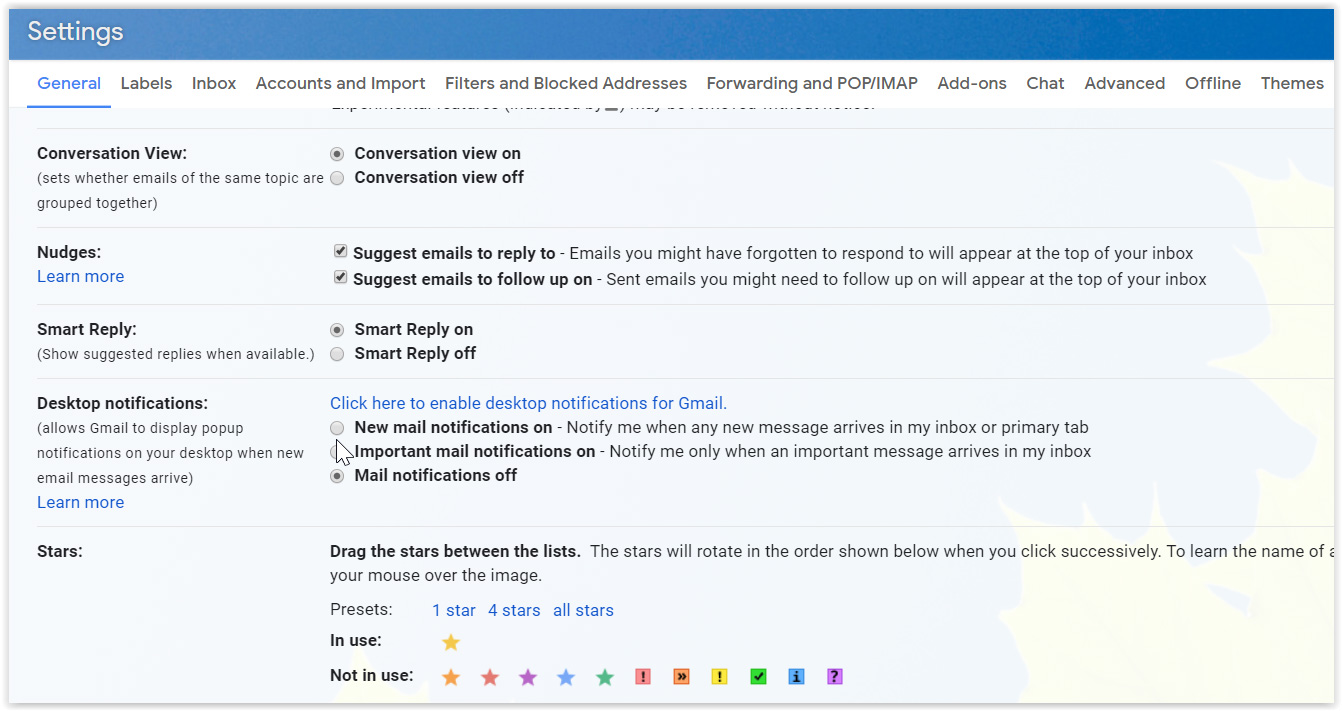Select Mail notifications off

337,476
